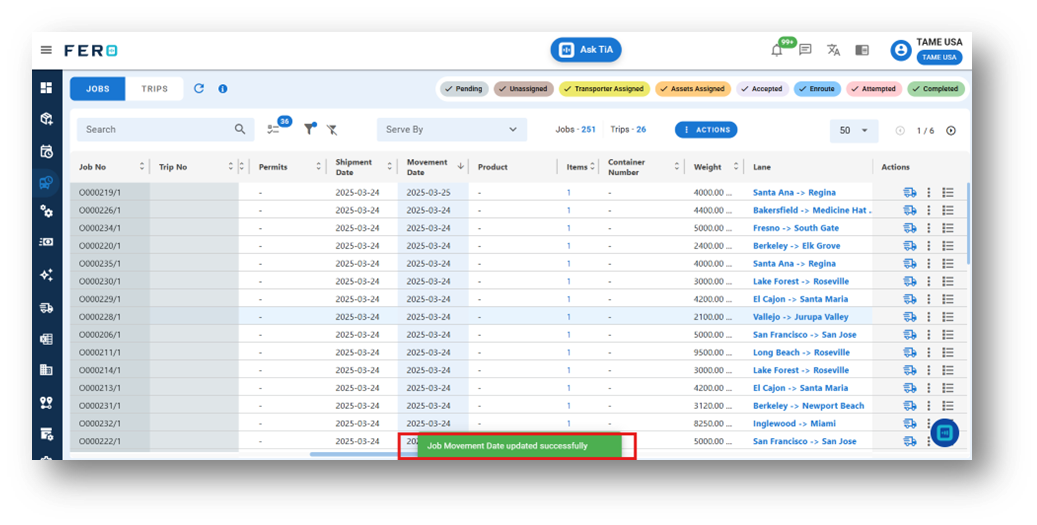Open the calendar schedule icon in sidebar
This screenshot has height=525, width=1037.
46,151
